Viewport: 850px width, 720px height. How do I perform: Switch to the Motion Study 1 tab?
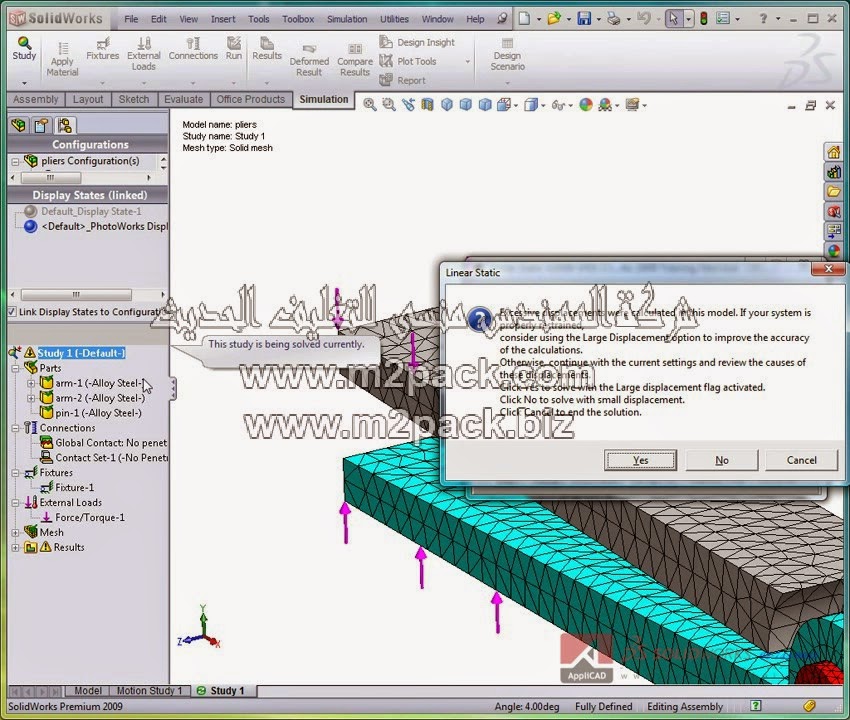149,691
